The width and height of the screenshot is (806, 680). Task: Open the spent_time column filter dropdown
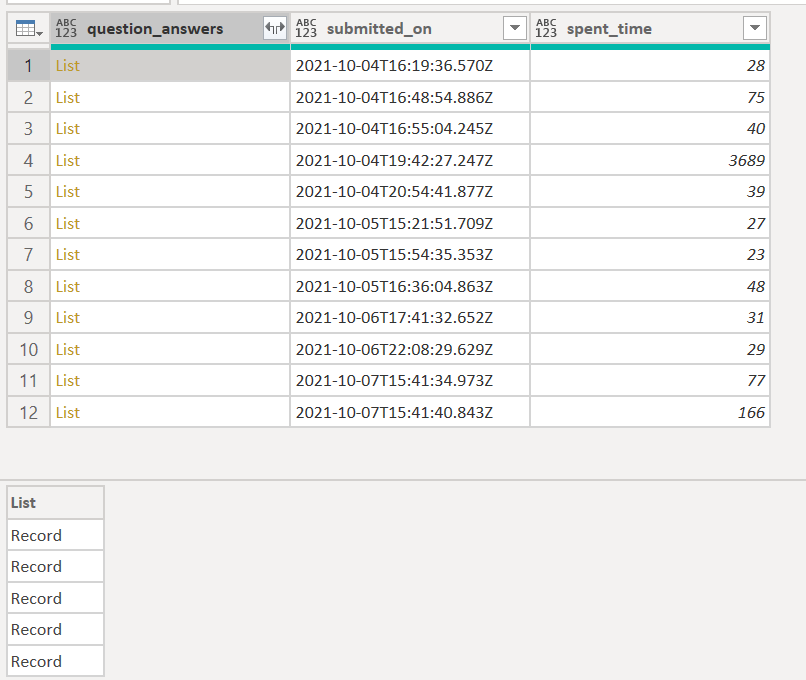(755, 28)
